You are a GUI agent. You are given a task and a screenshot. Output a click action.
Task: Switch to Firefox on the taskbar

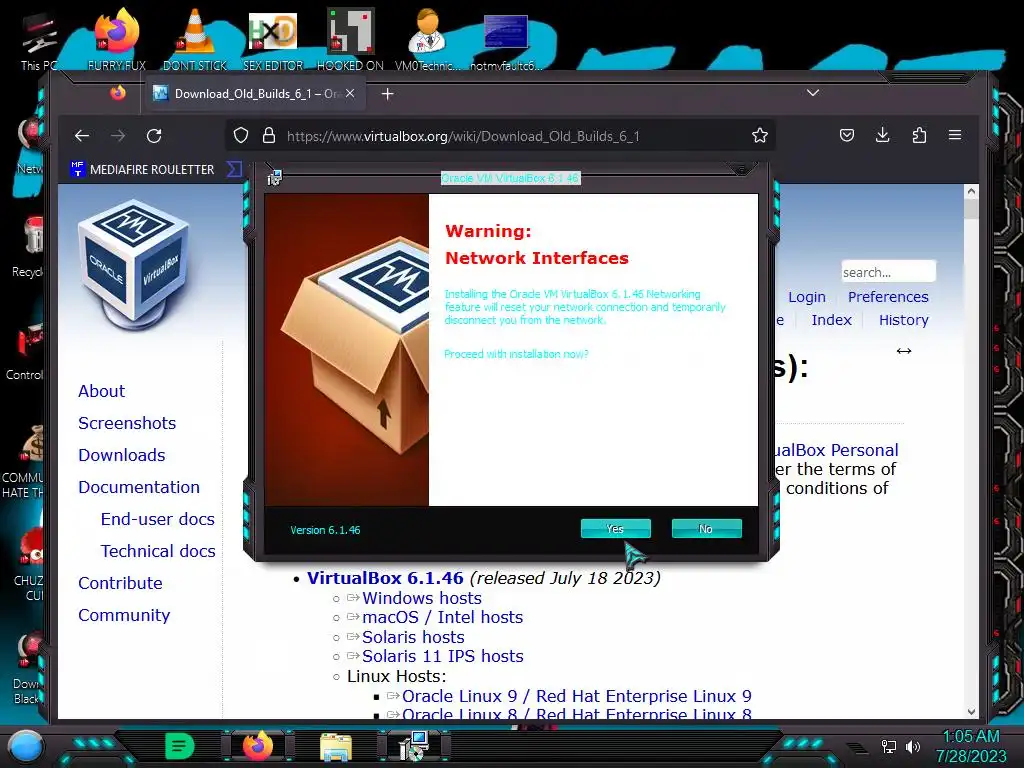pyautogui.click(x=258, y=746)
